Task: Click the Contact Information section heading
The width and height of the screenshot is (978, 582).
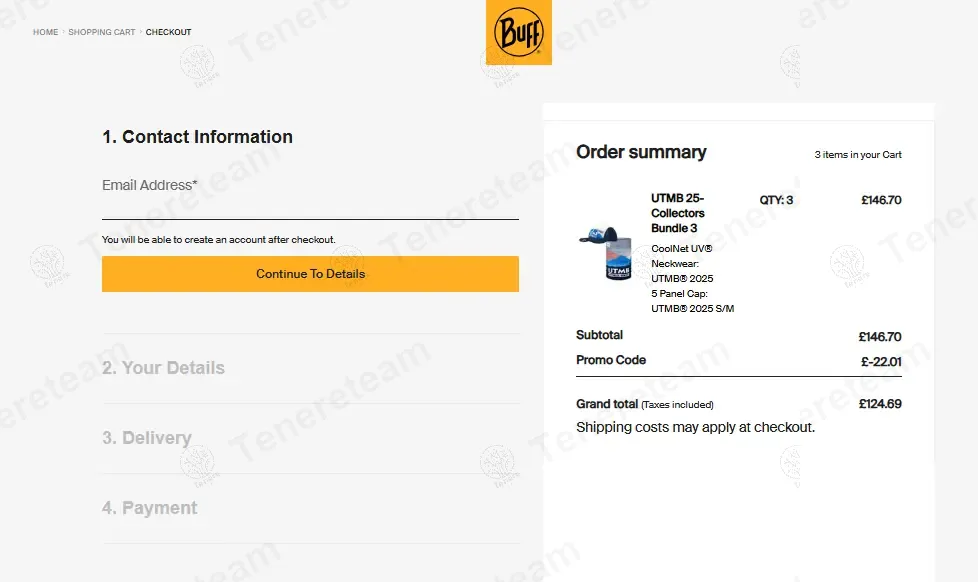Action: click(197, 137)
